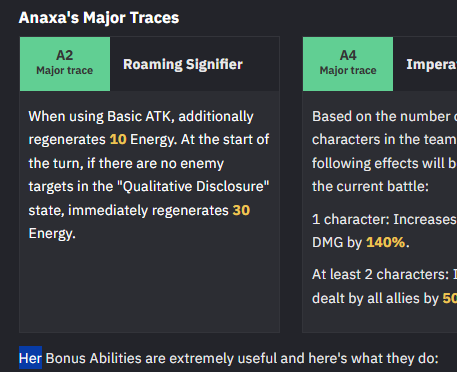
Task: Click the Based on the number text
Action: [381, 117]
